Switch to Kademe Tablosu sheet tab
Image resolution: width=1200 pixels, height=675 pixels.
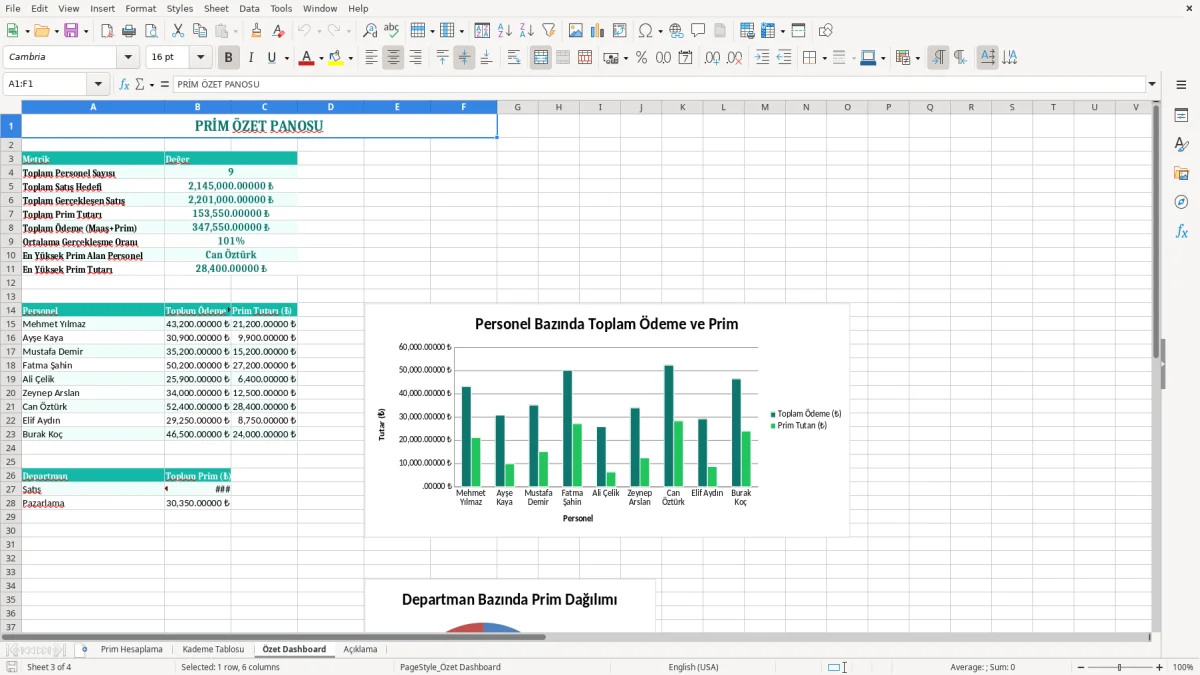pos(213,649)
